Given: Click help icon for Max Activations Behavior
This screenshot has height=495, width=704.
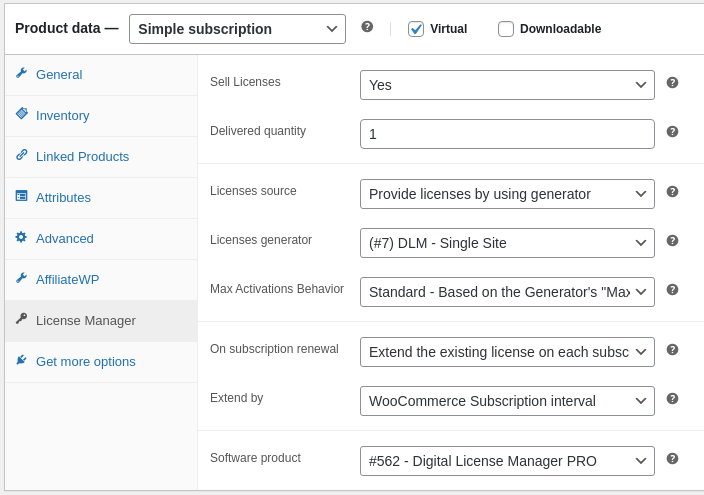Looking at the screenshot, I should point(672,290).
